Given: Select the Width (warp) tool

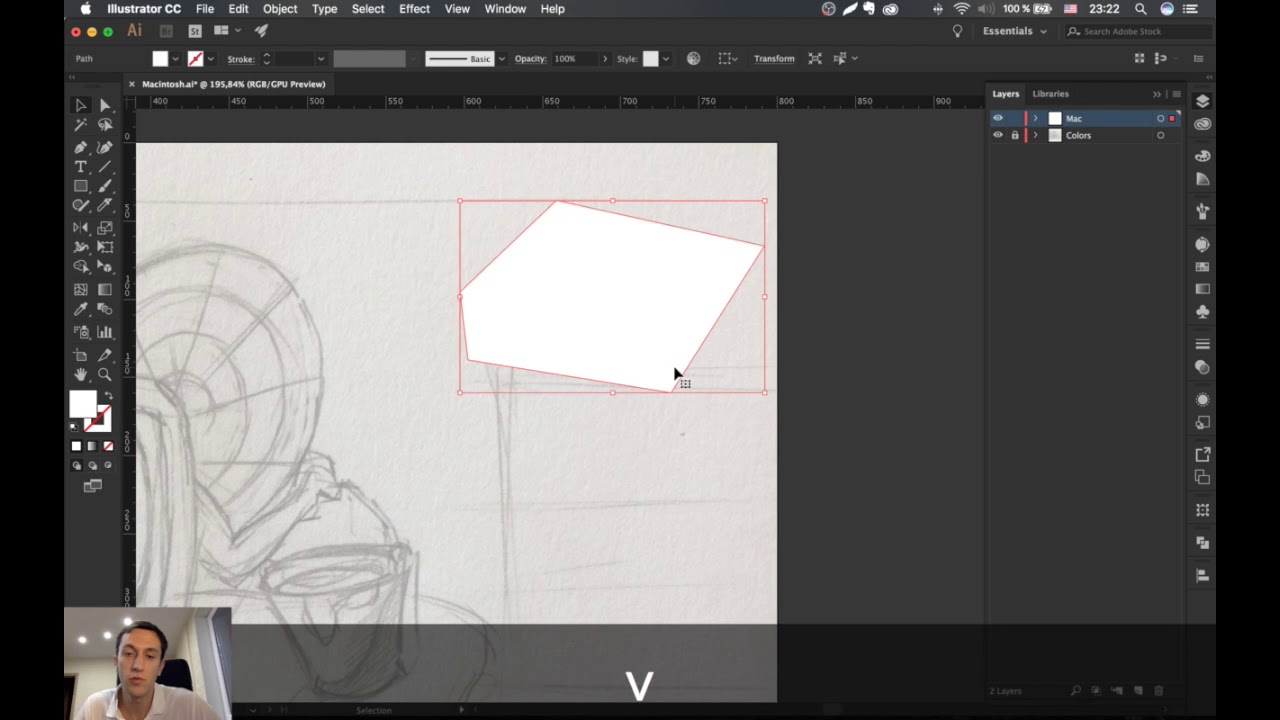Looking at the screenshot, I should click(80, 247).
